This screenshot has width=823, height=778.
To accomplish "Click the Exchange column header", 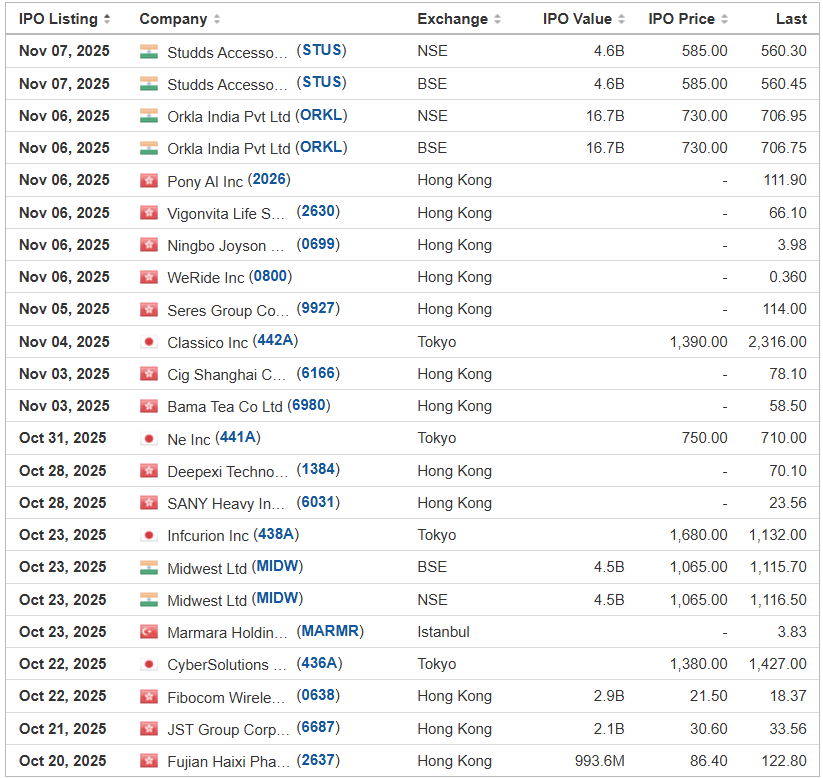I will [x=452, y=19].
